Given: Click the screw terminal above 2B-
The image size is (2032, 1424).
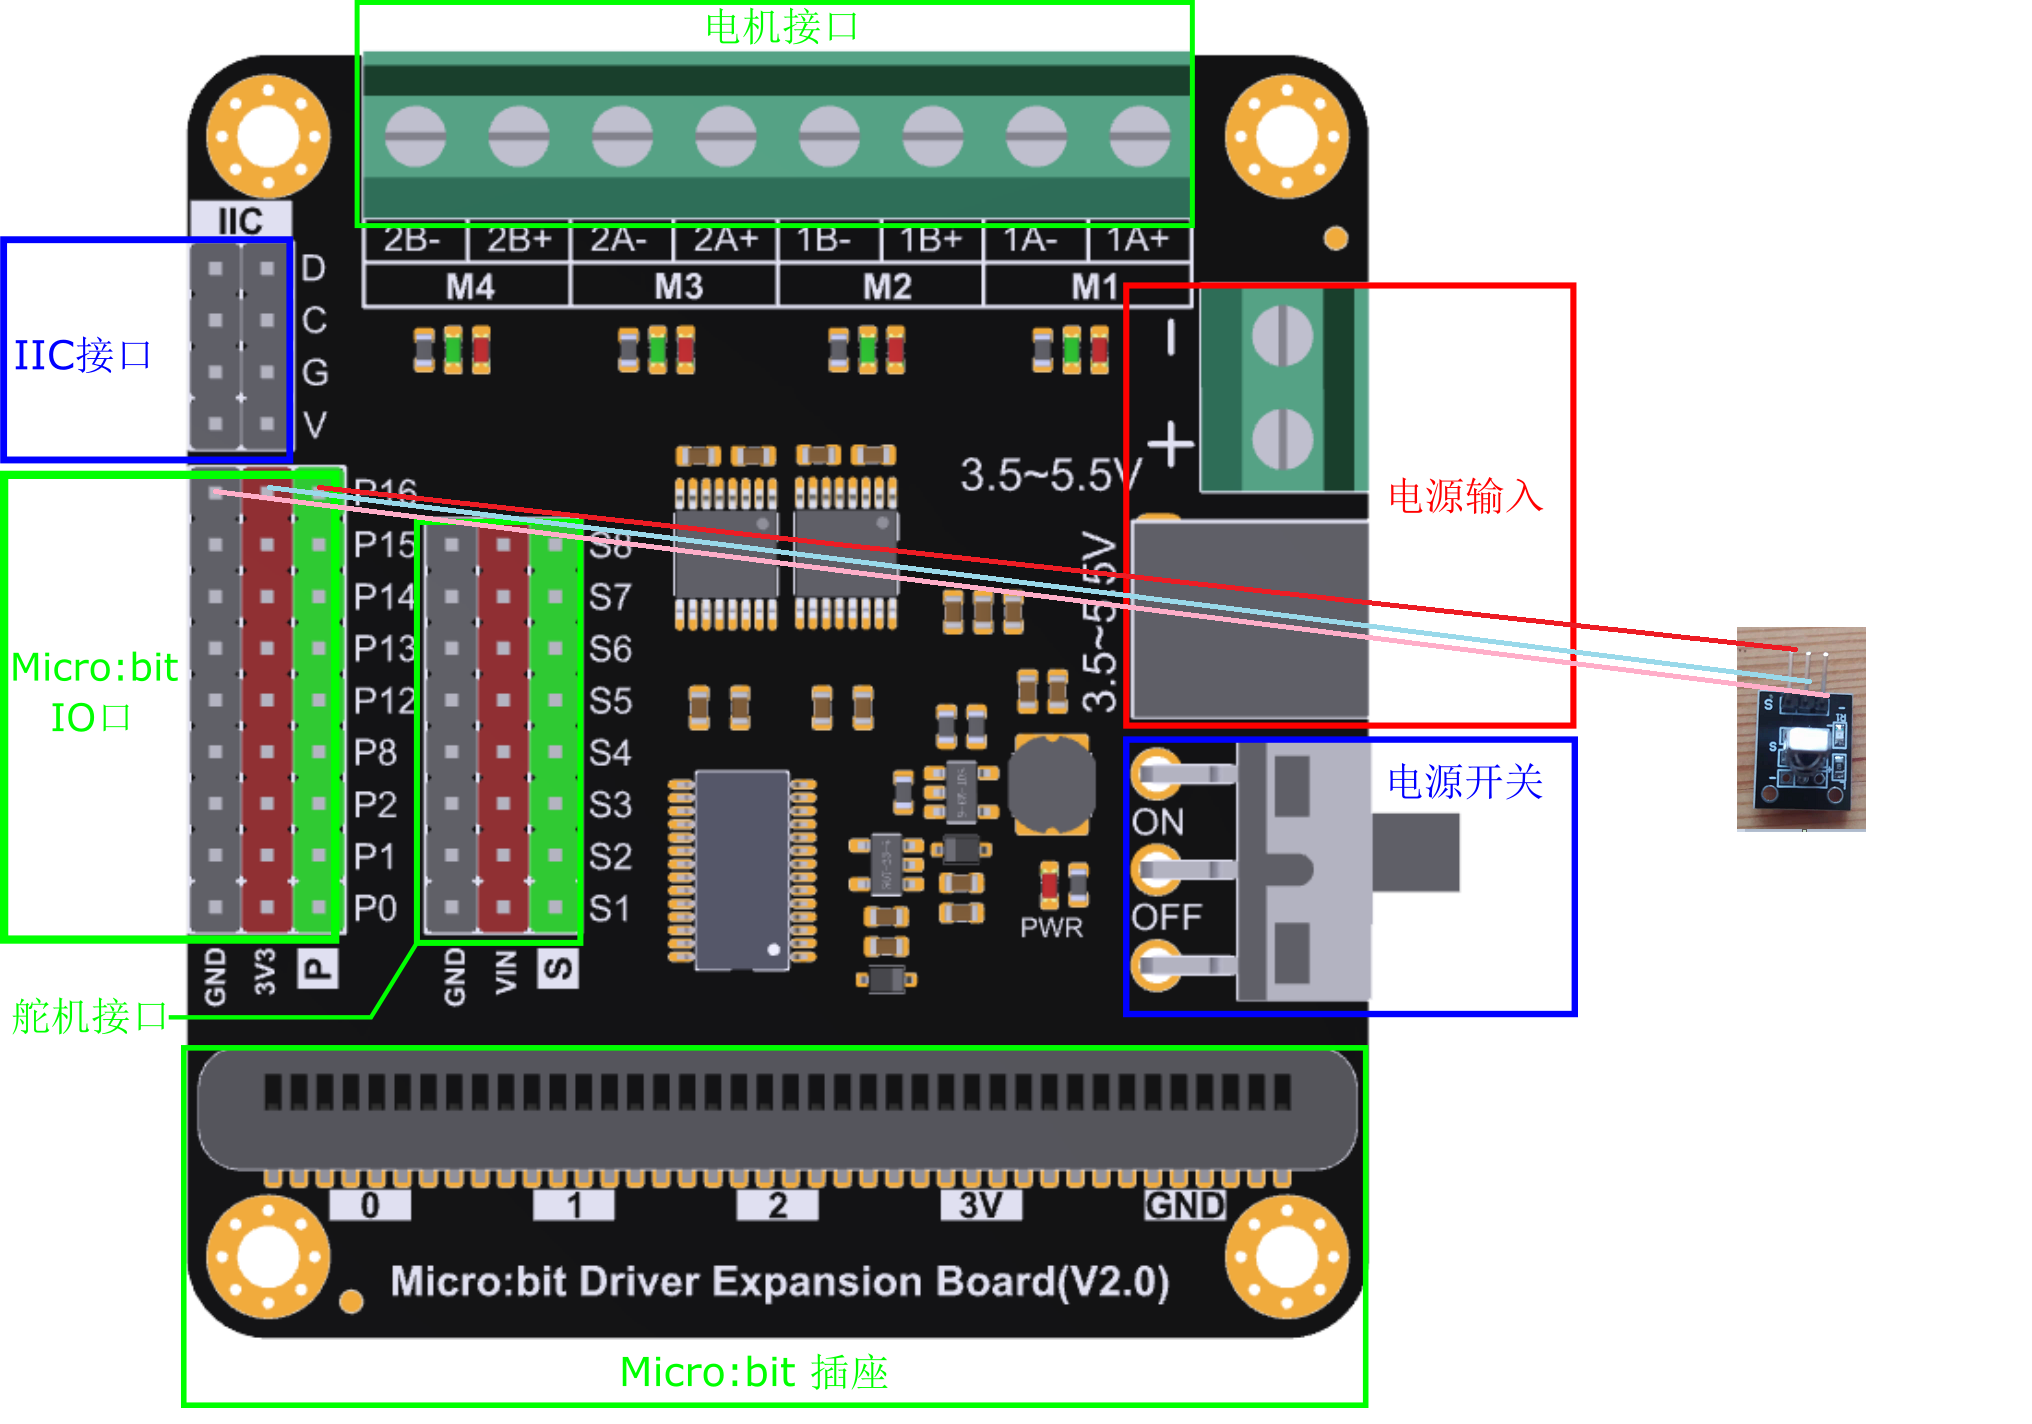Looking at the screenshot, I should [415, 135].
